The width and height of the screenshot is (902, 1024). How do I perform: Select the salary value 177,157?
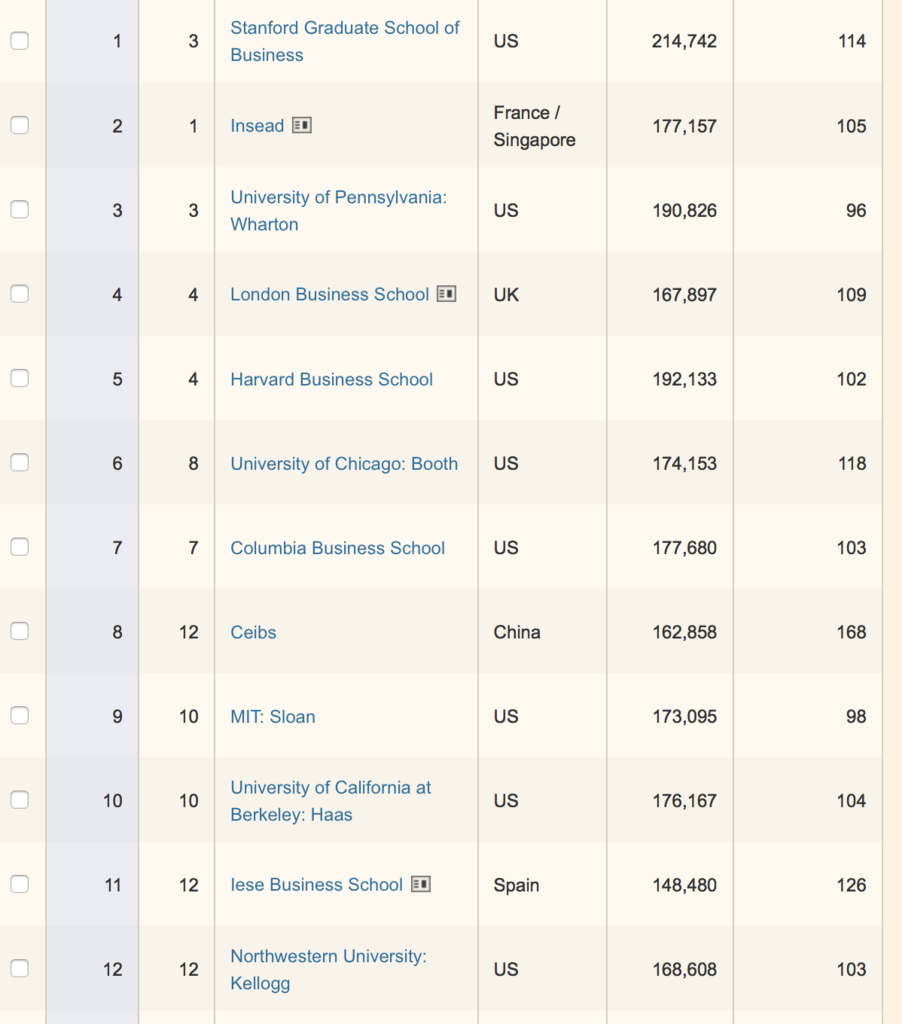tap(685, 126)
